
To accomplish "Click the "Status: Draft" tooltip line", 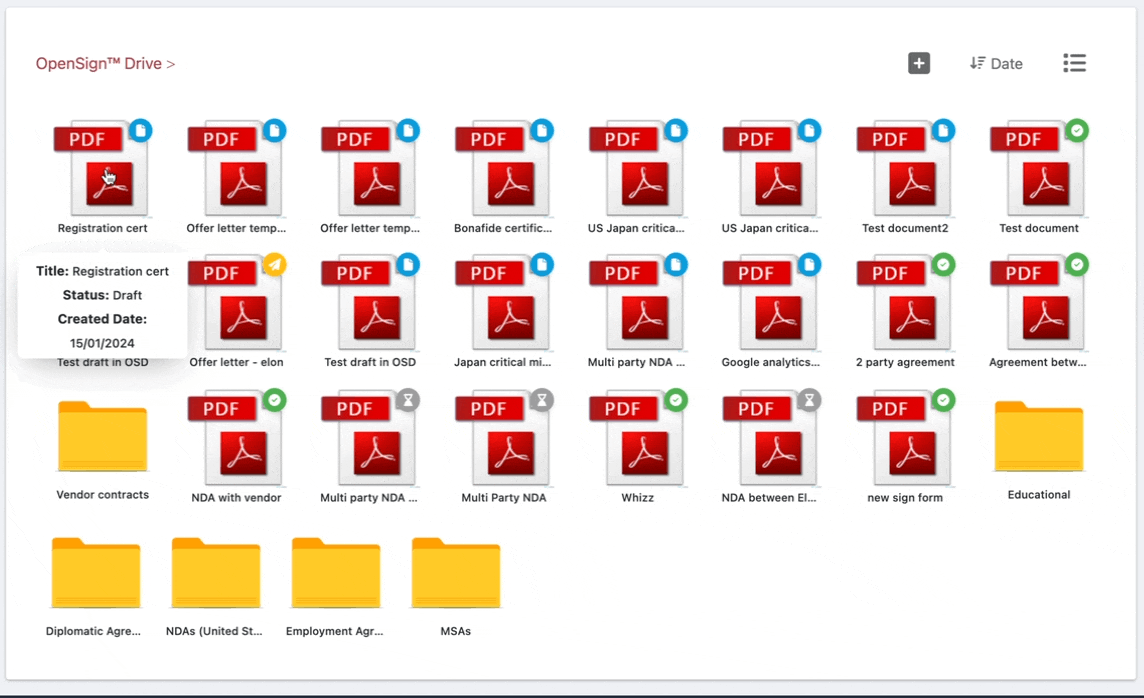I will 102,295.
